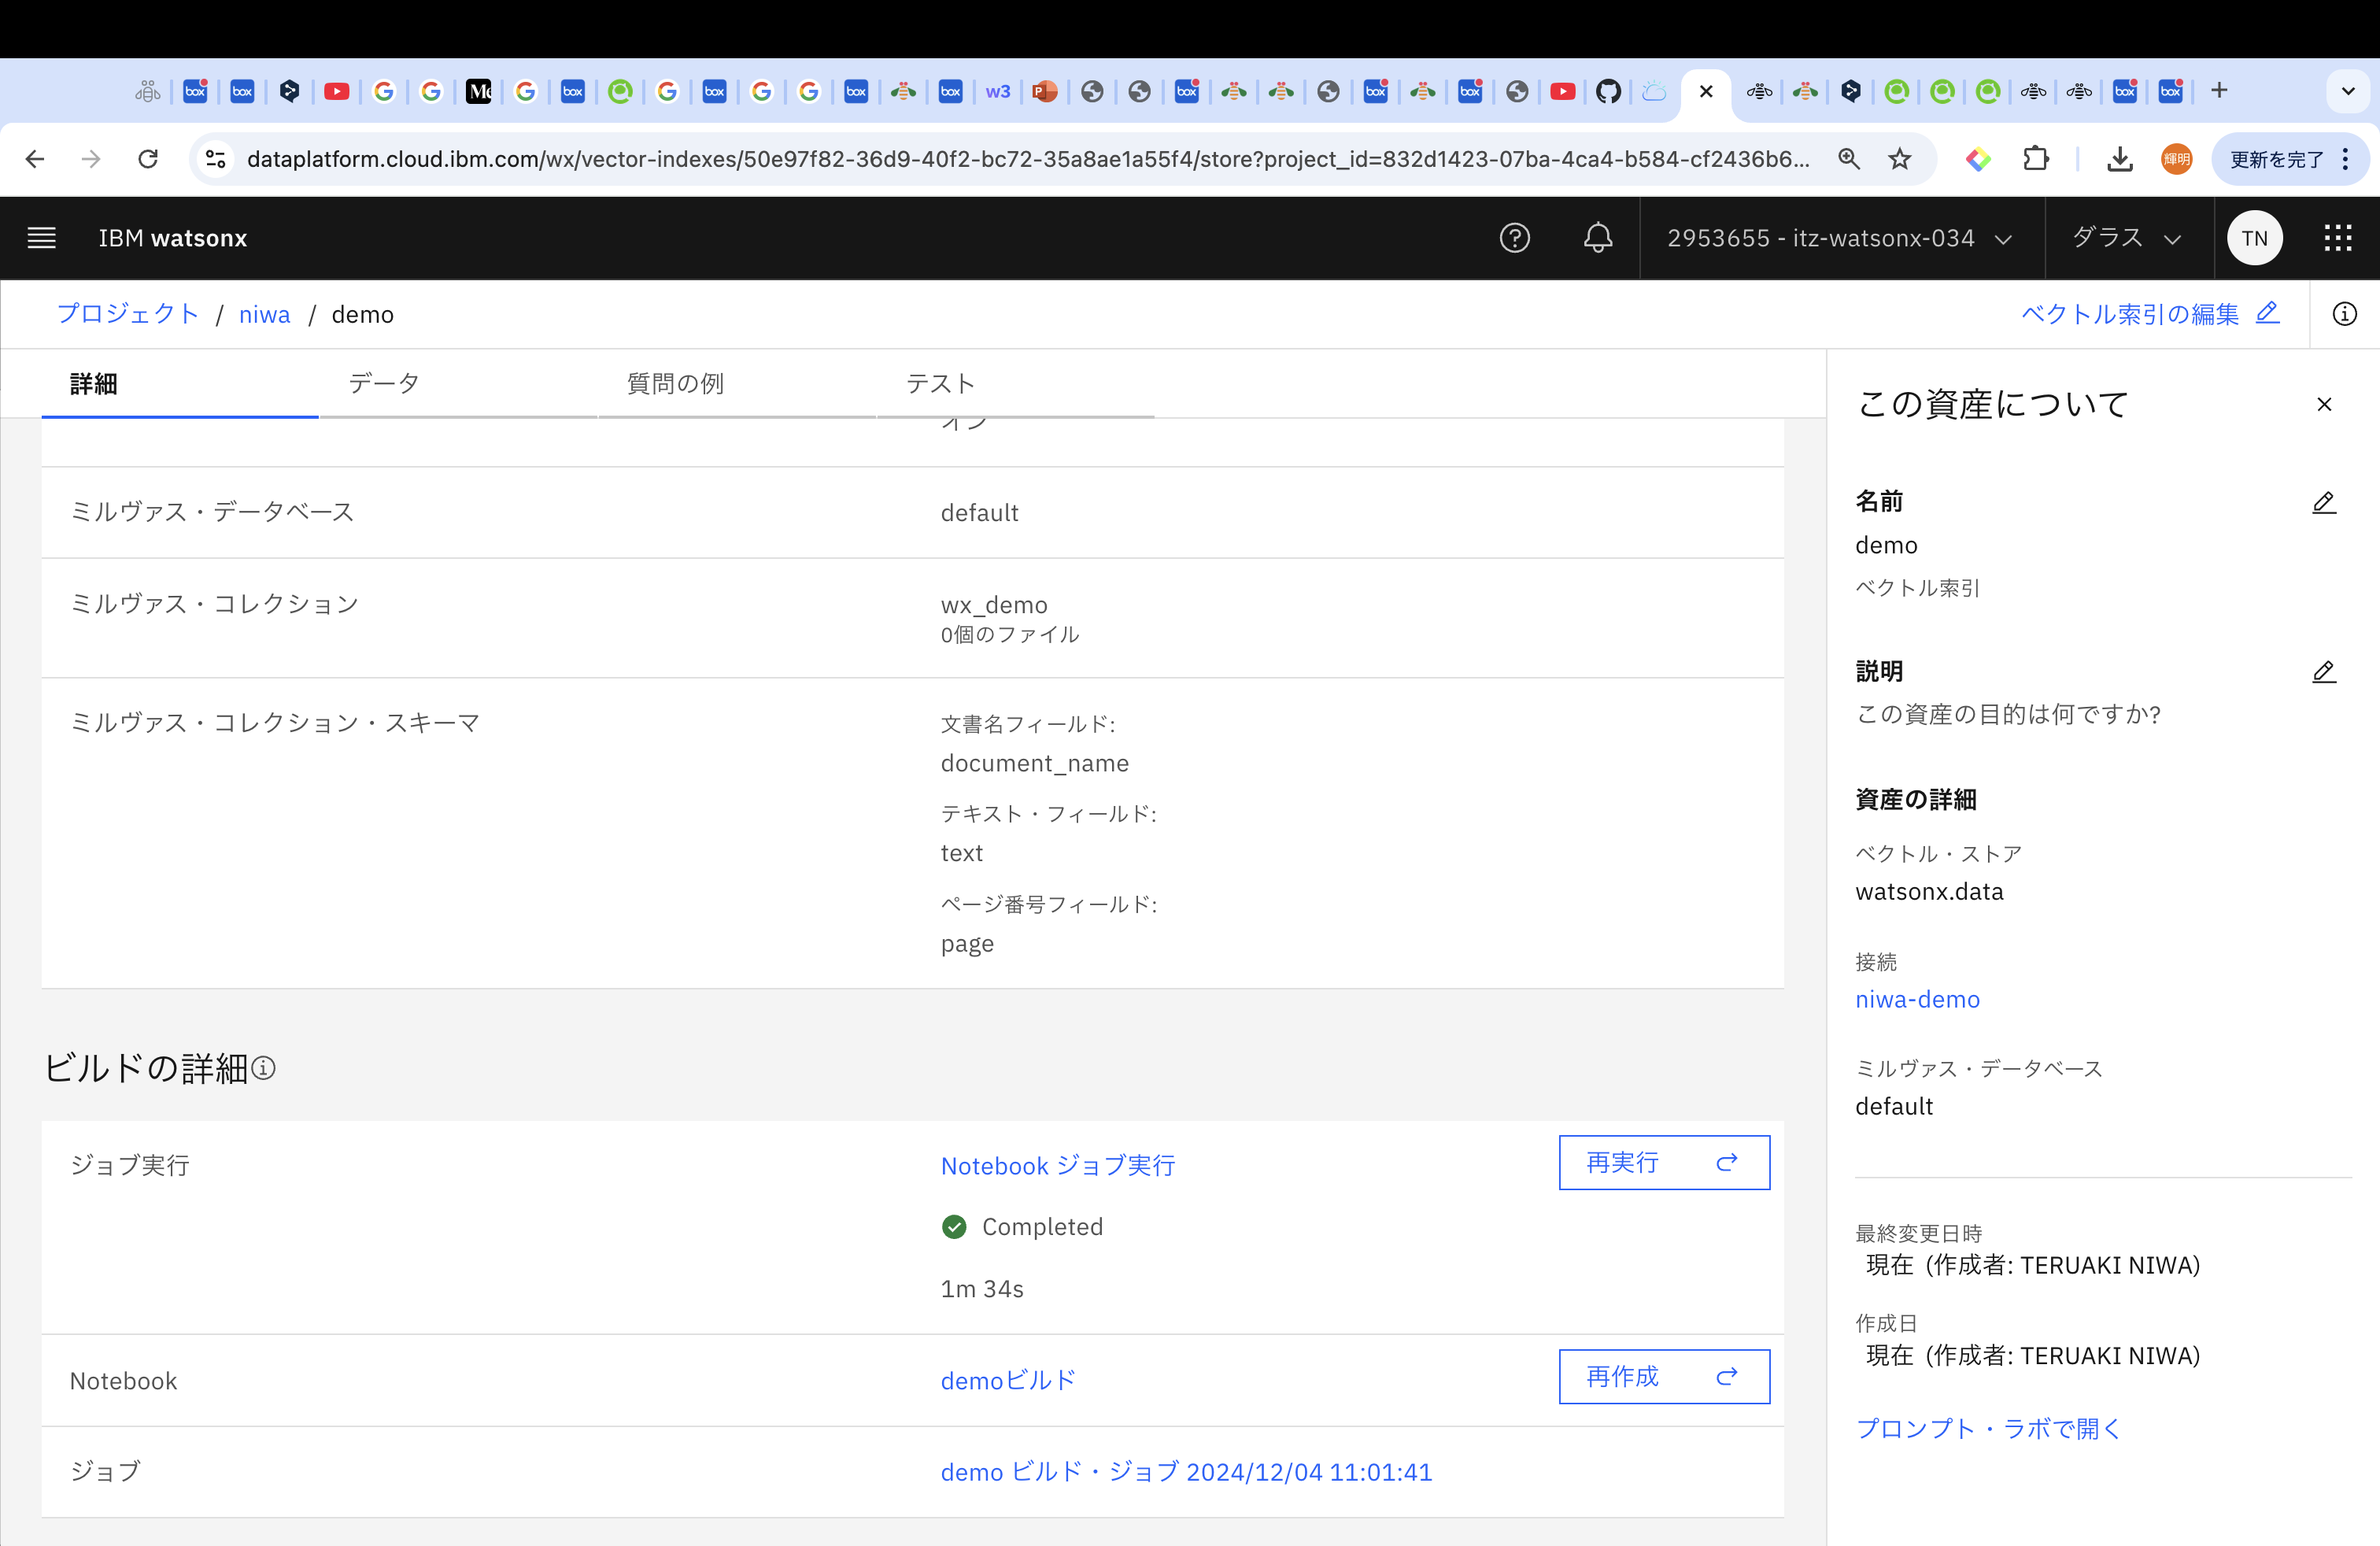
Task: Click the info icon beside ビルドの詳細
Action: pos(264,1068)
